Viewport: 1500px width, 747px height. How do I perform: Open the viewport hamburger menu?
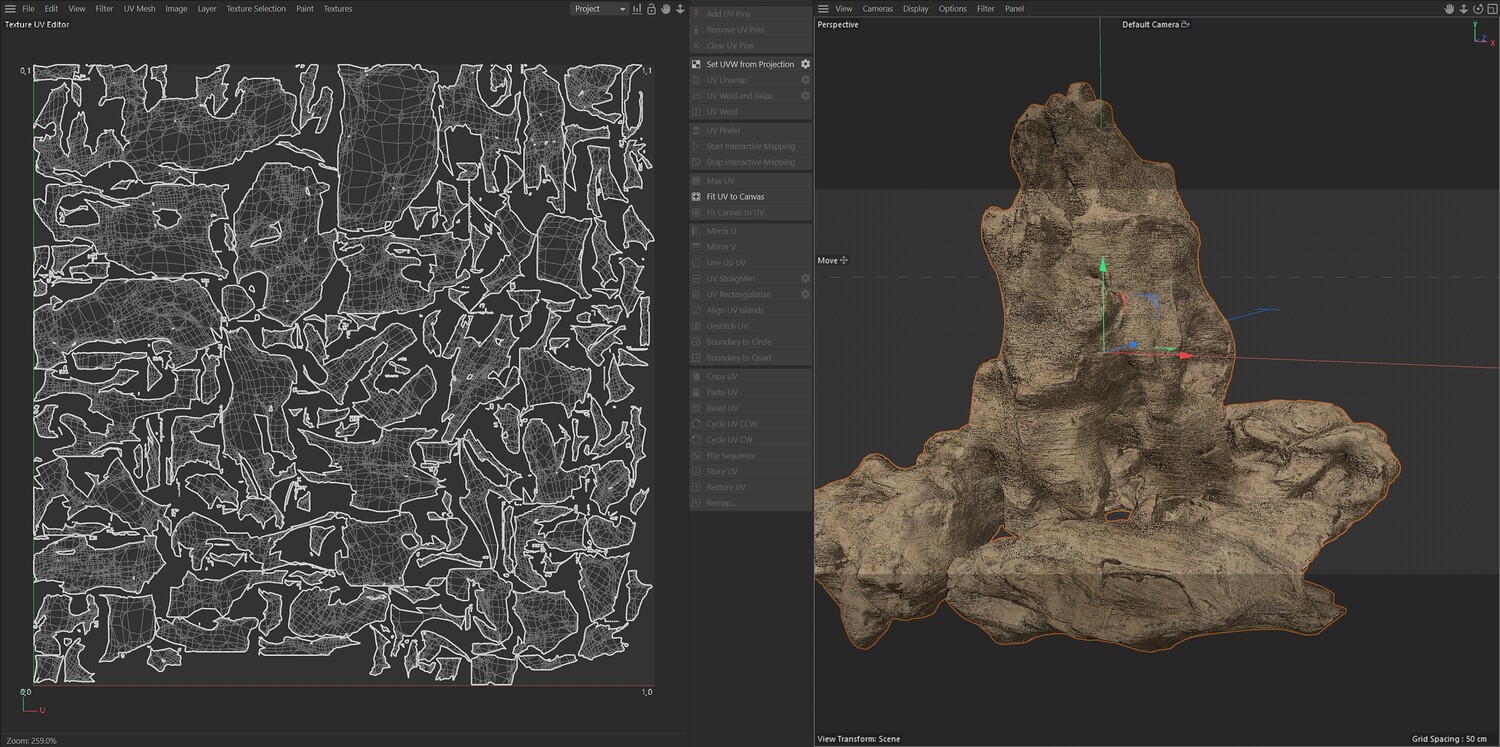[x=823, y=9]
